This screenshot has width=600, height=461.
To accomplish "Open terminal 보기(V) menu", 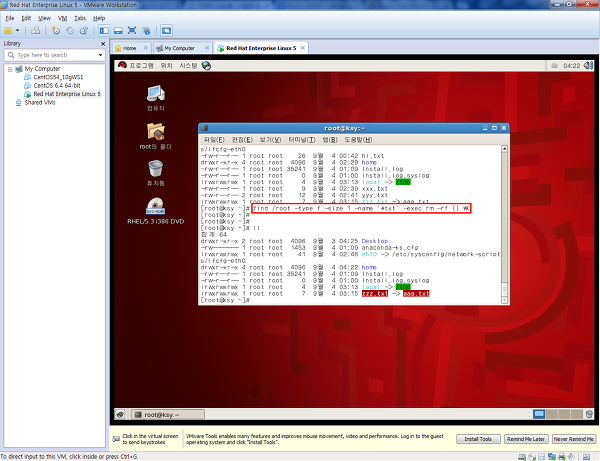I will (x=270, y=140).
